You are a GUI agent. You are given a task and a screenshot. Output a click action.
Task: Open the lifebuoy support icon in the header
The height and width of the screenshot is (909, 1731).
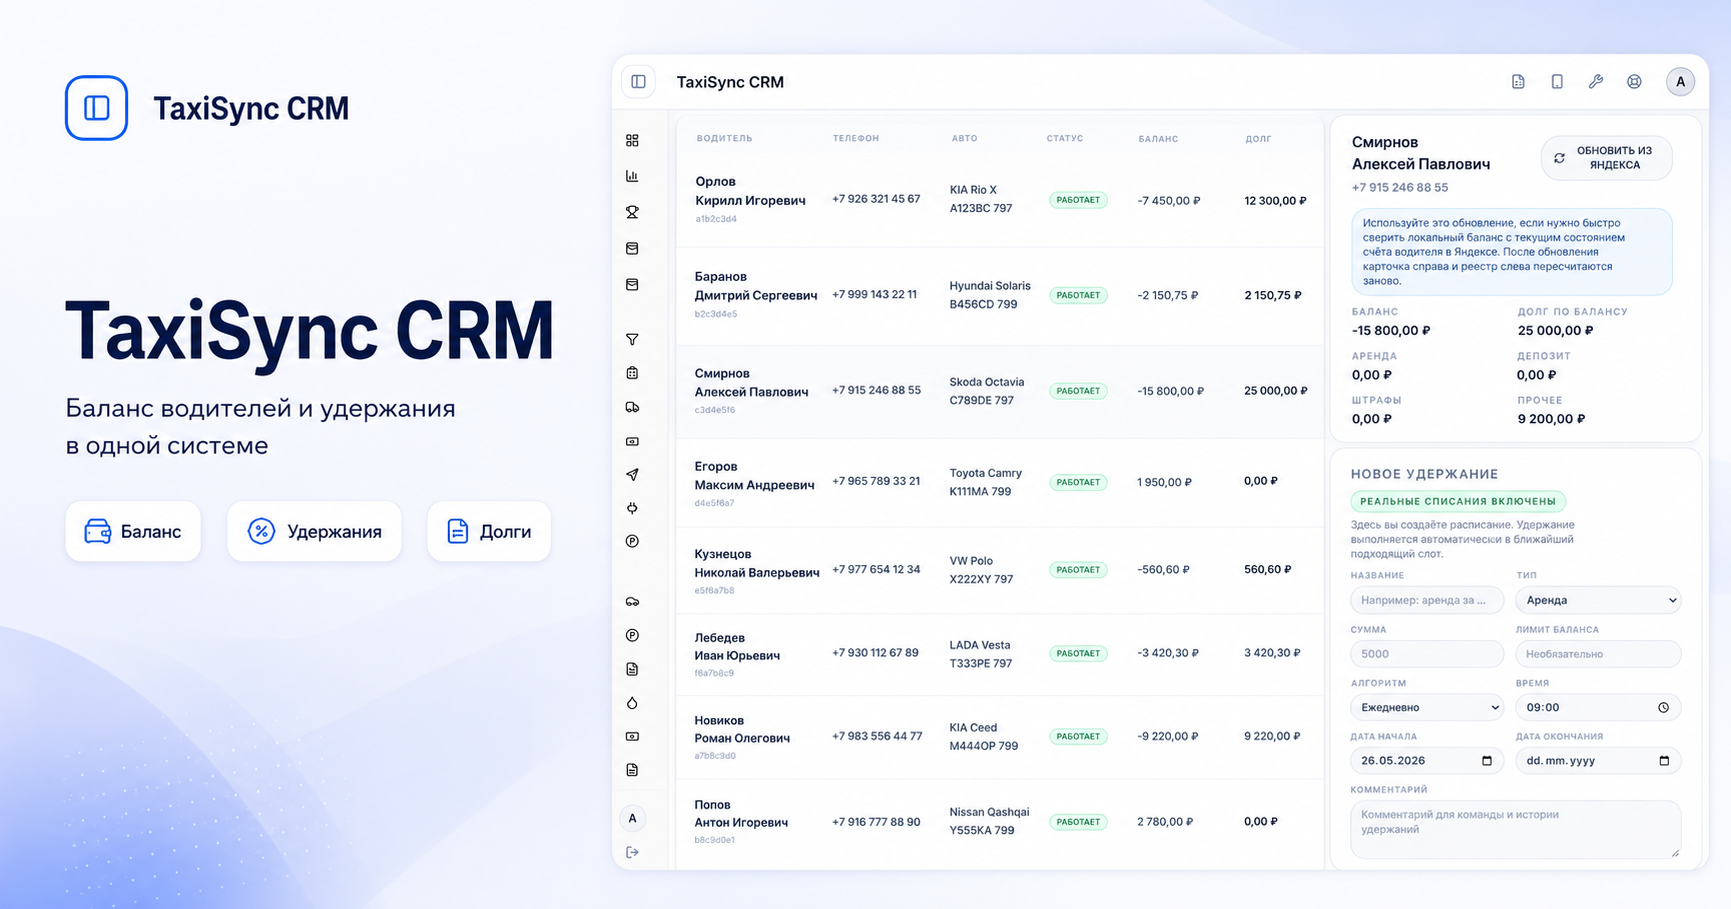coord(1634,82)
